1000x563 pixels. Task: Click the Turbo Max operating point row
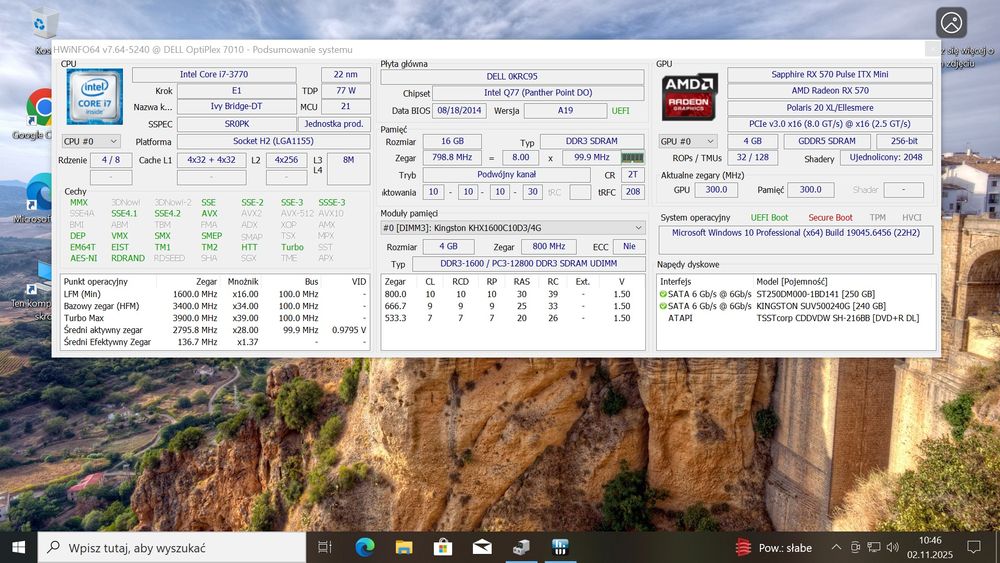tap(215, 318)
